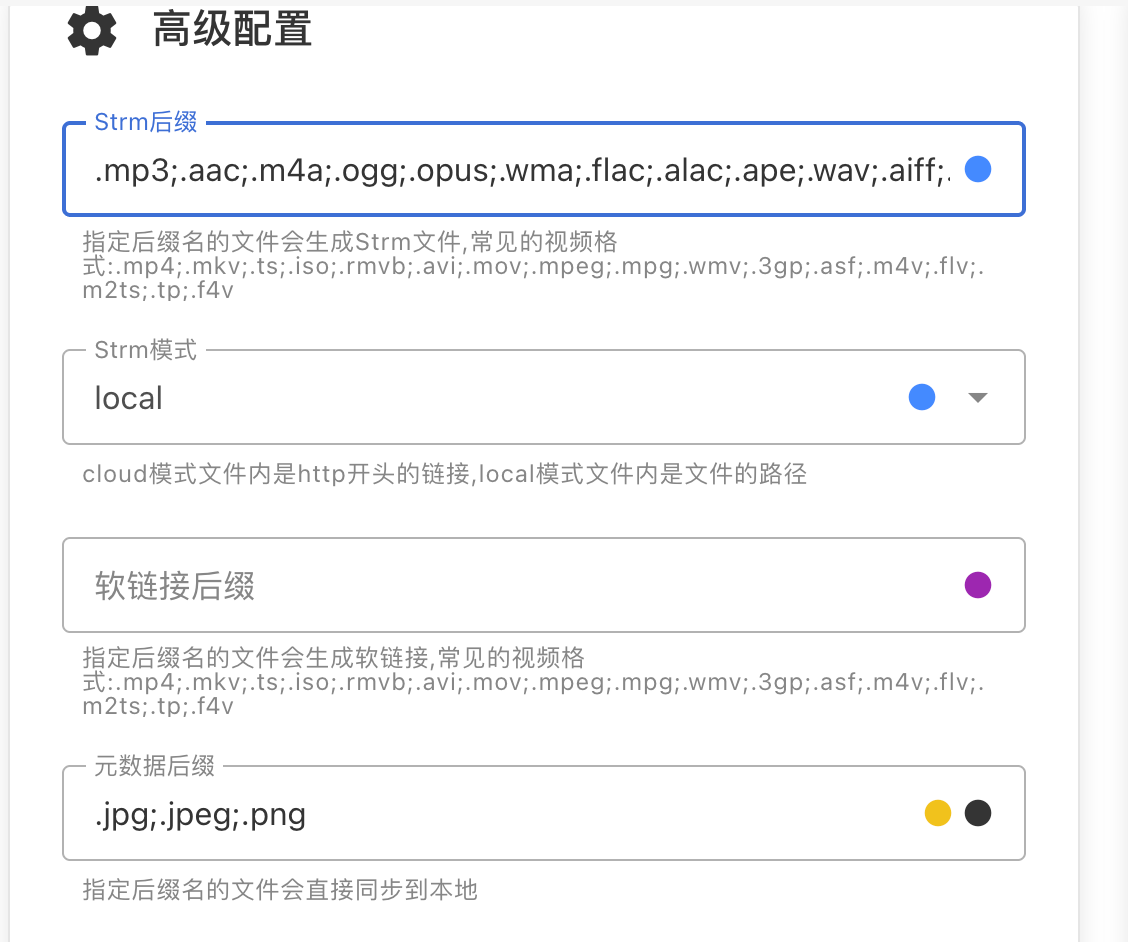
Task: Click the purple dot in 软链接后缀 field
Action: point(977,585)
